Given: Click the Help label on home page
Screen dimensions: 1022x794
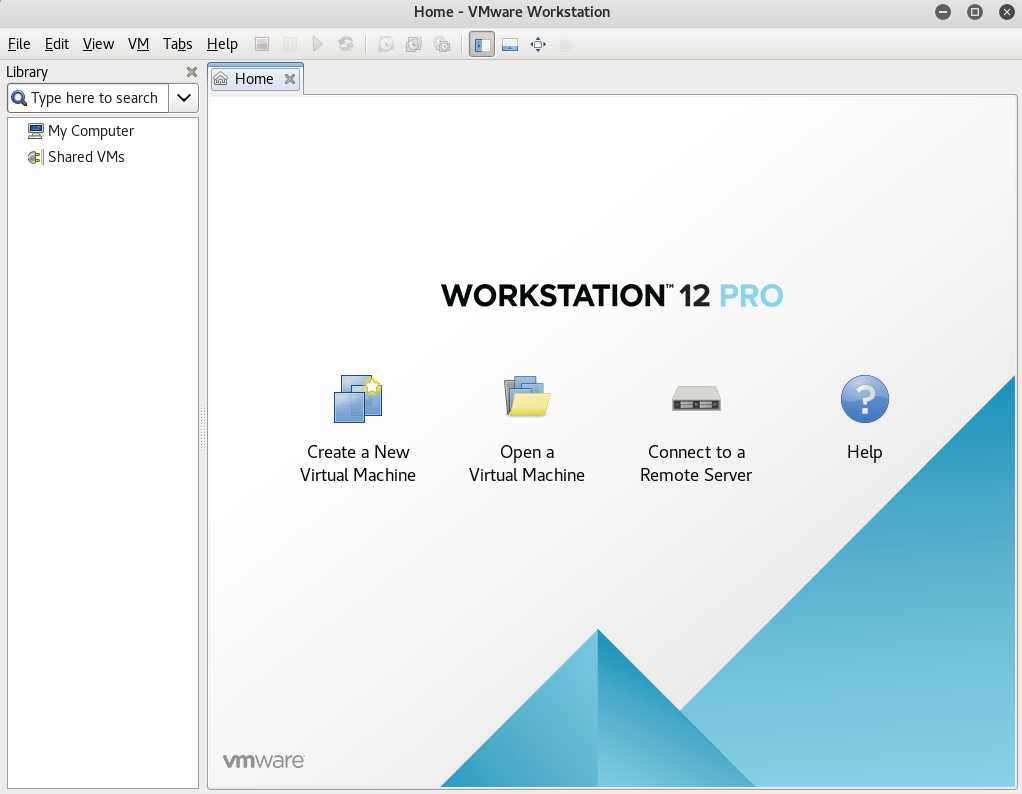Looking at the screenshot, I should [864, 452].
